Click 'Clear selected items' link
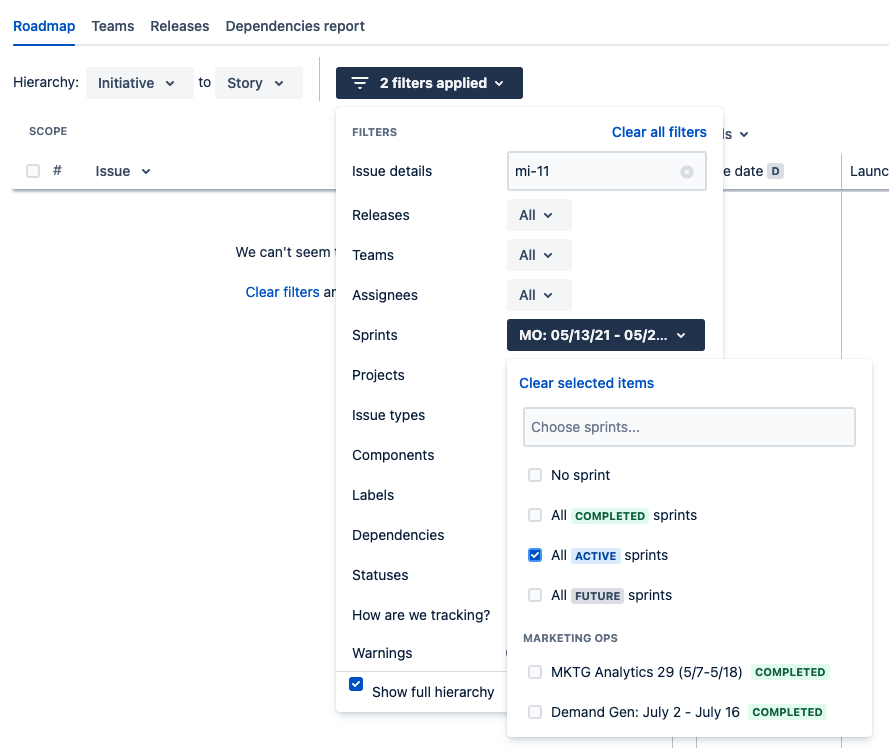 point(586,383)
